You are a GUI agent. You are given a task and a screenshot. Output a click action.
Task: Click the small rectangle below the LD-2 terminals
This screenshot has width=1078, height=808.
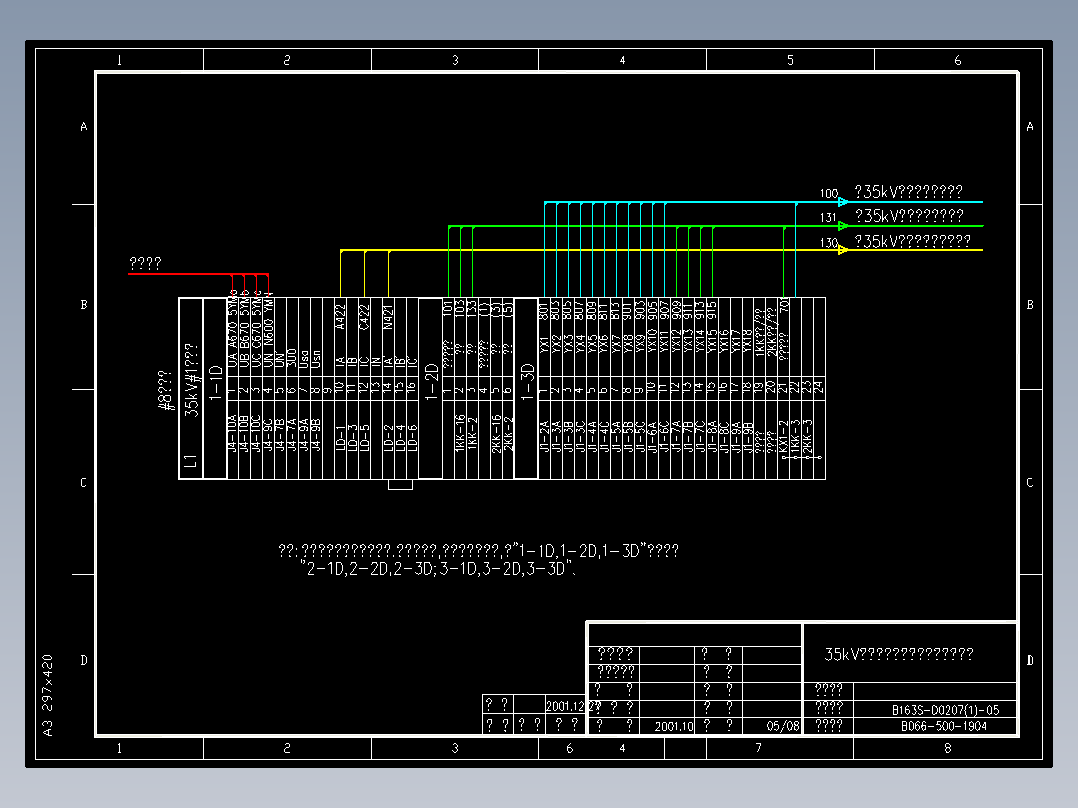click(x=400, y=484)
